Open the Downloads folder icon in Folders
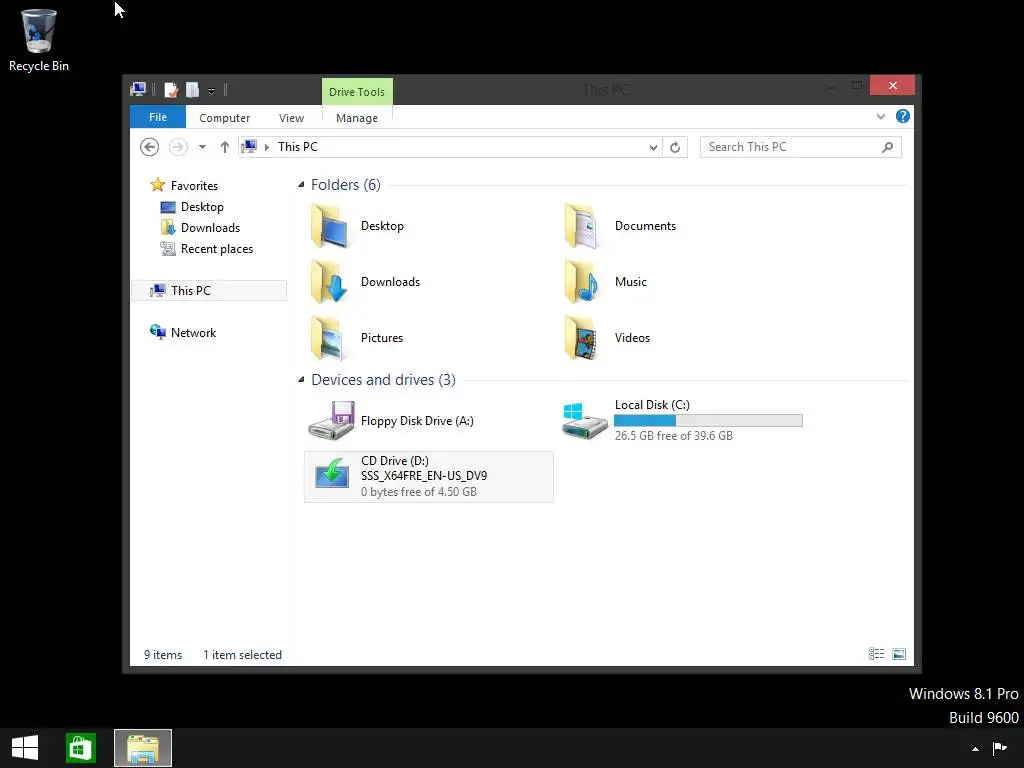Viewport: 1024px width, 768px height. [330, 282]
